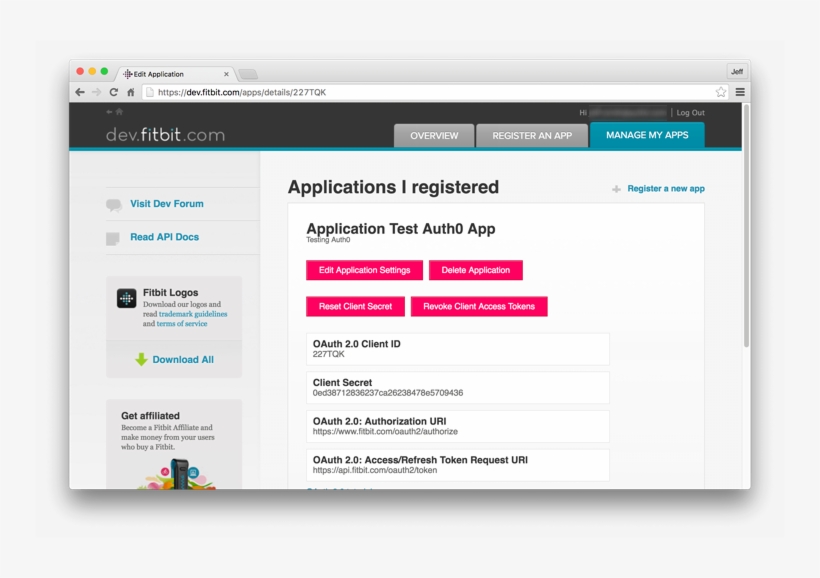Open the trademark guidelines link
Image resolution: width=820 pixels, height=578 pixels.
coord(194,314)
